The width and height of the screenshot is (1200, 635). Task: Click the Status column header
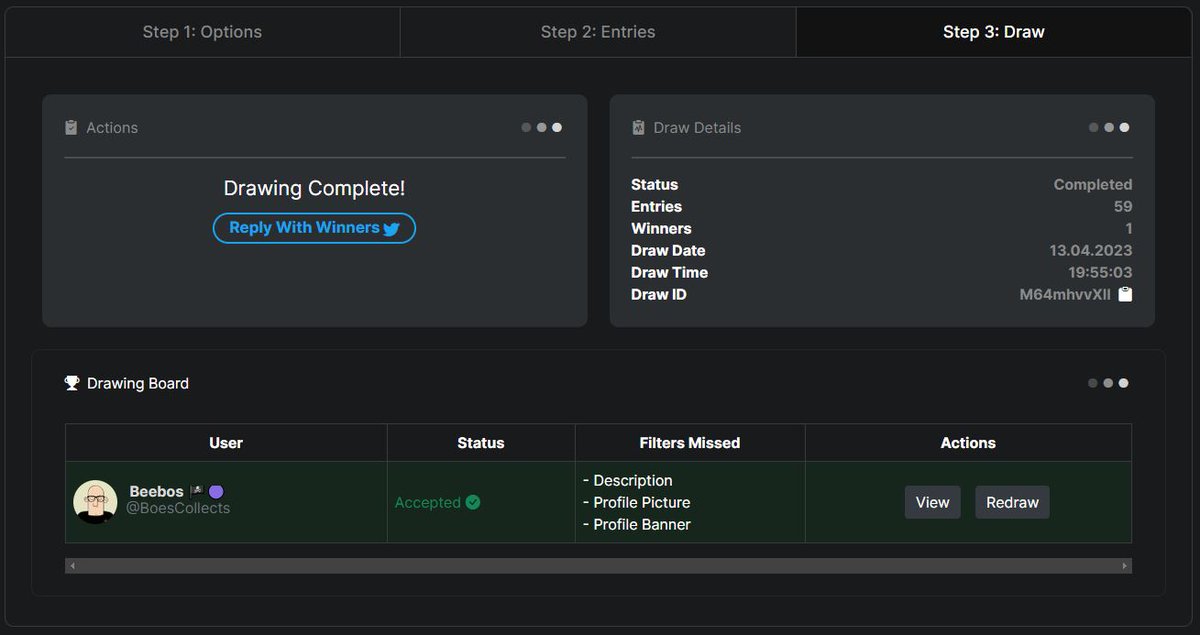tap(481, 442)
